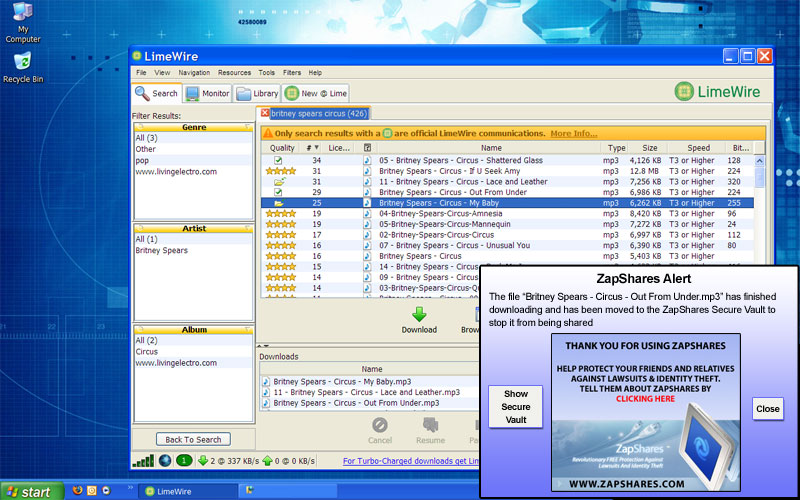Click the grey Resume download icon

click(x=430, y=425)
